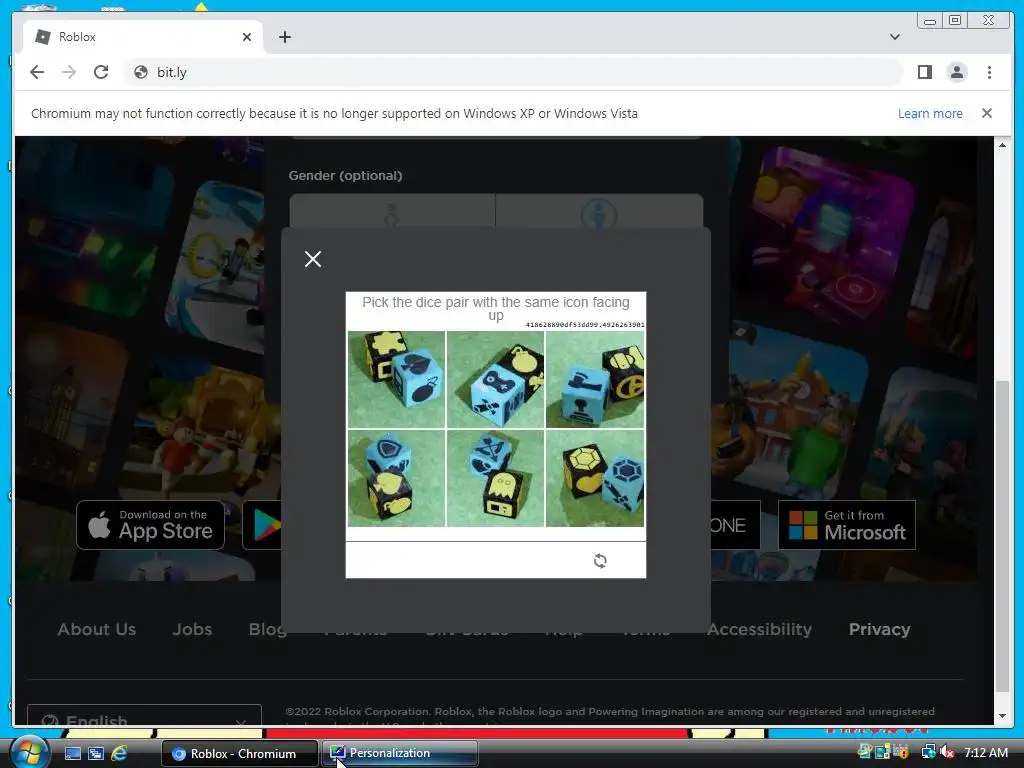This screenshot has height=768, width=1024.
Task: Click Switch between windows in quick launch
Action: point(95,753)
